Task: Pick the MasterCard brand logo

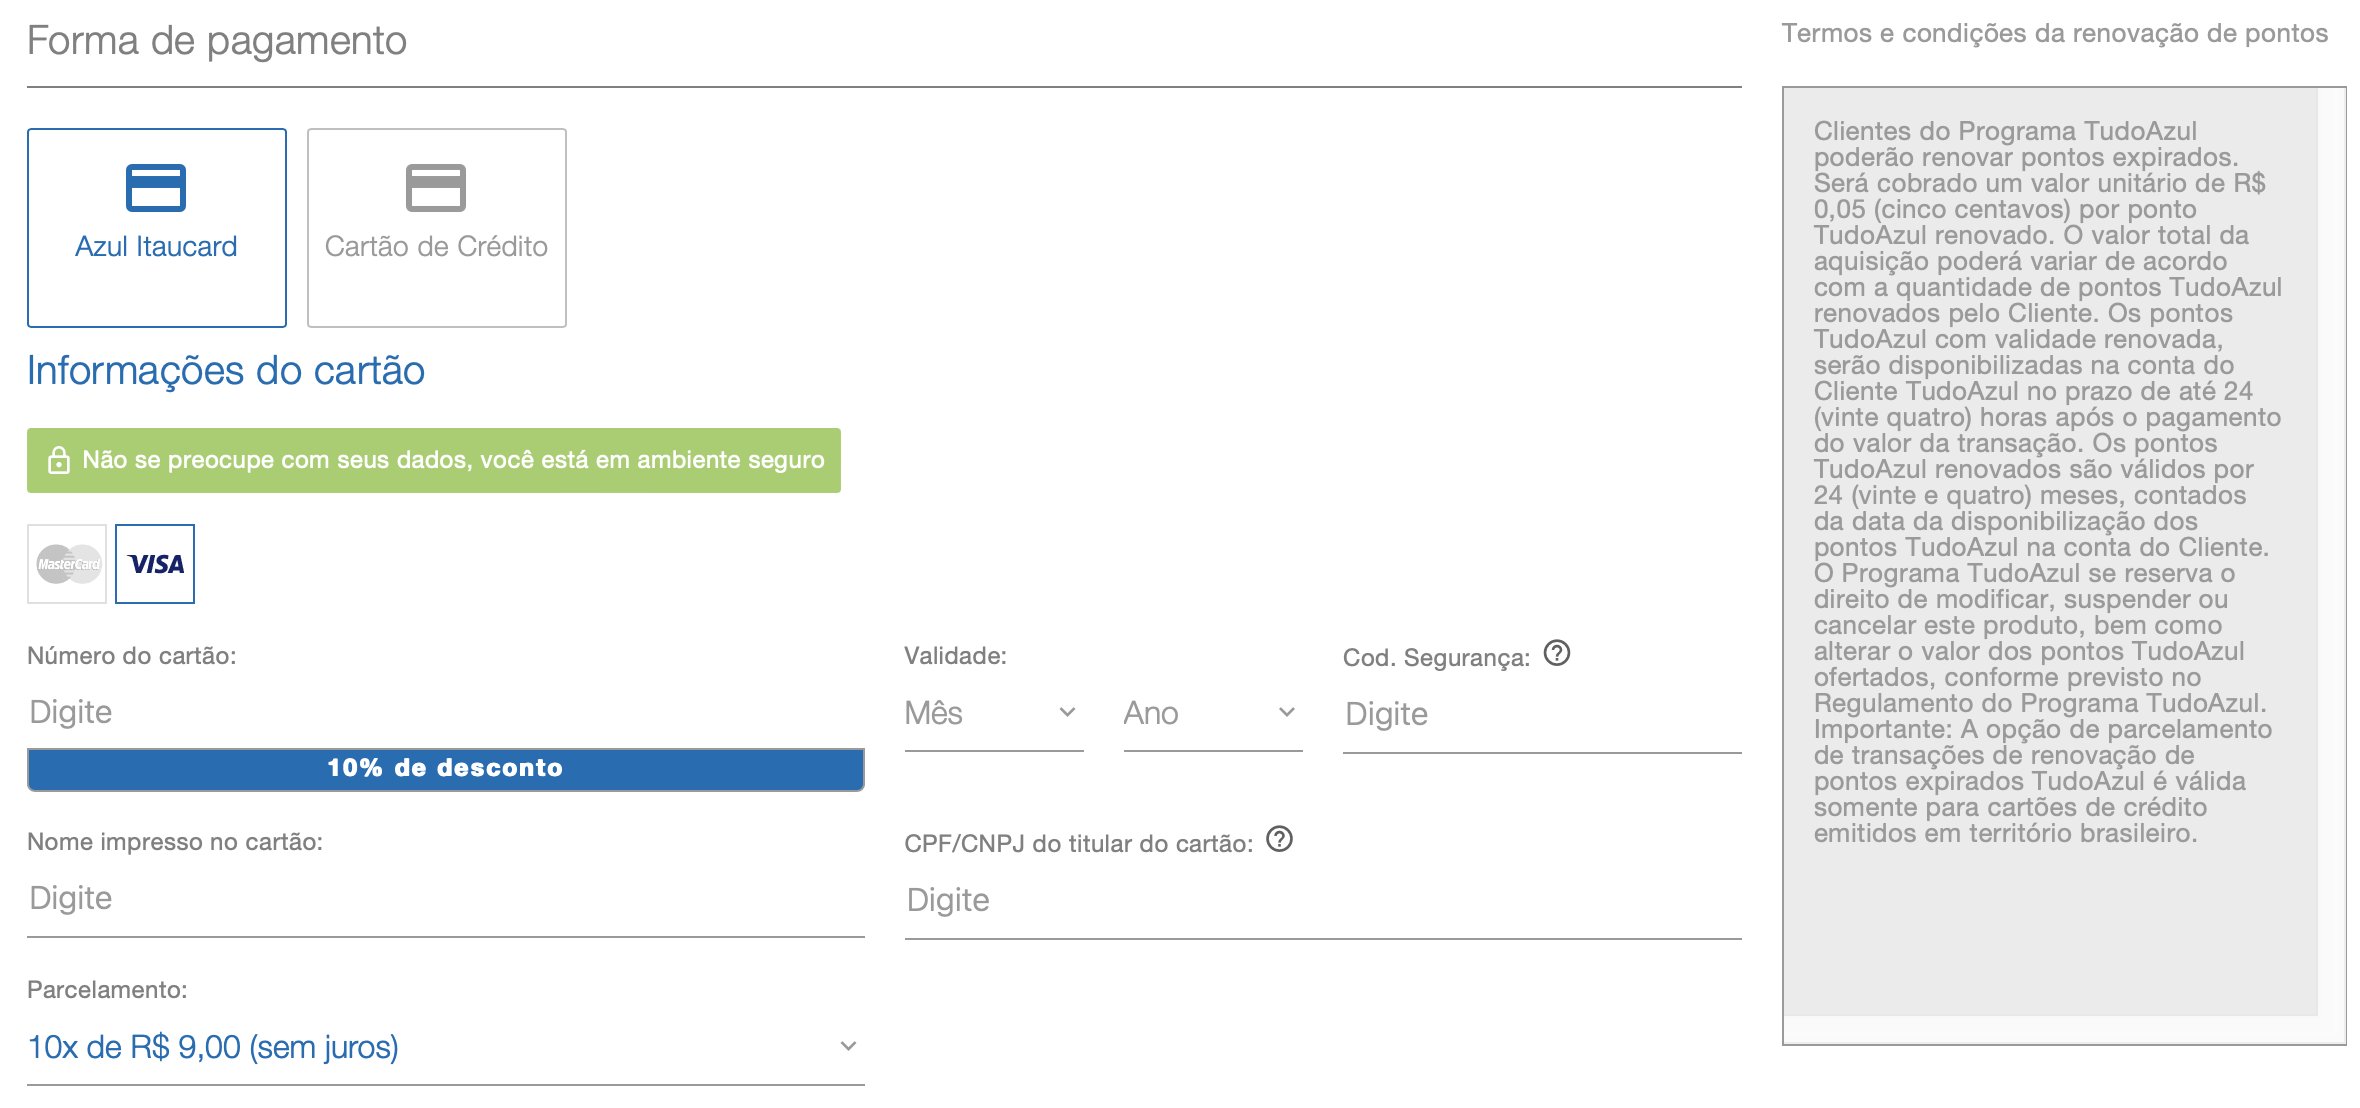Action: [x=67, y=564]
